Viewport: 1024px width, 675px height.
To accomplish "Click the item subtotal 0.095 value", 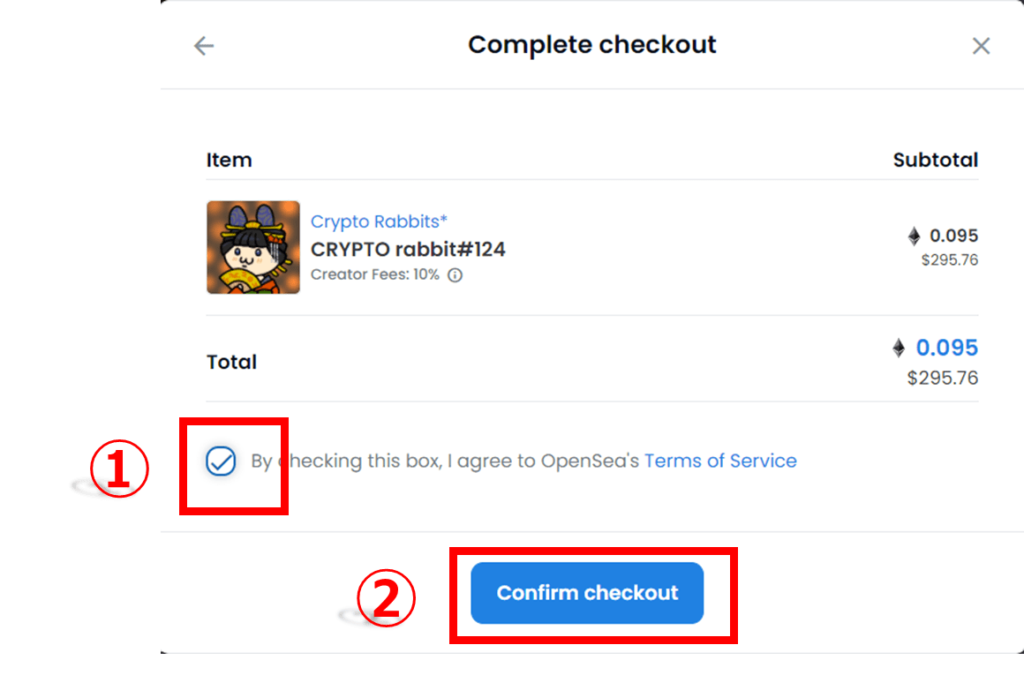I will (x=953, y=236).
